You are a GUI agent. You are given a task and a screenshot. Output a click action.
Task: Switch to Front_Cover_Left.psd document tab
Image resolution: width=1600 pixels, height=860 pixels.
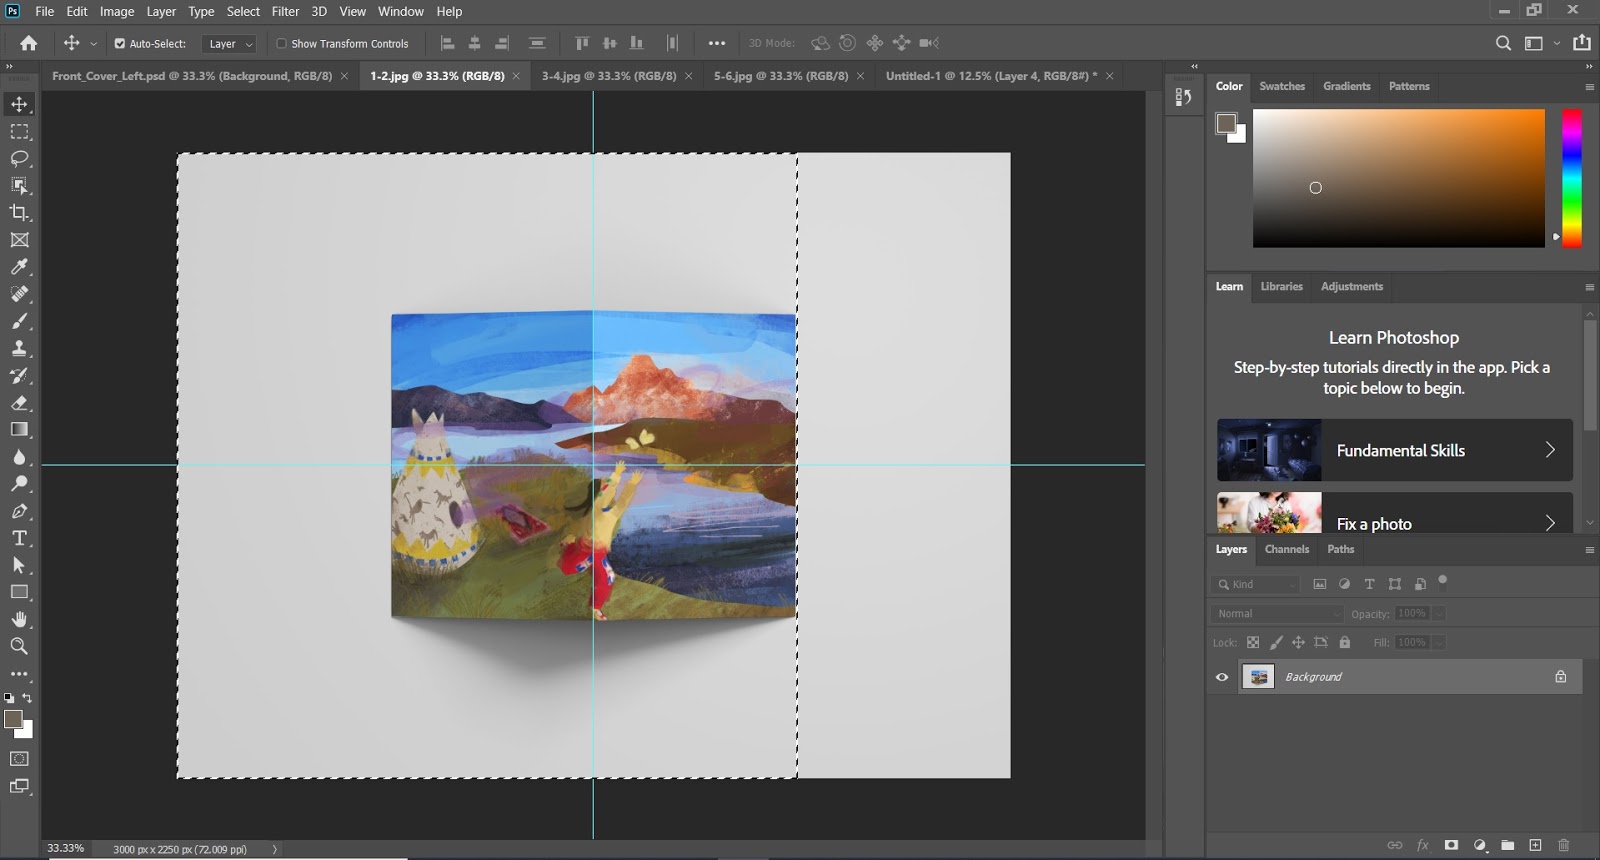[192, 76]
